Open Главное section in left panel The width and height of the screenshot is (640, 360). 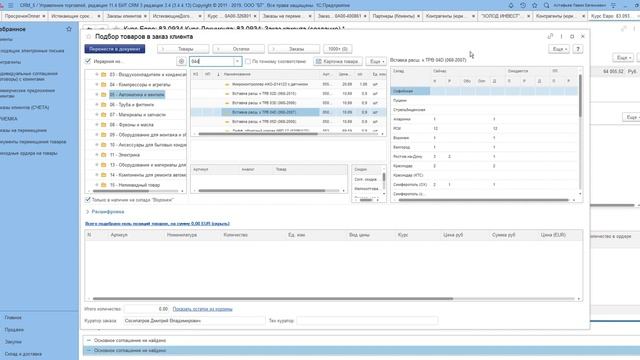13,317
